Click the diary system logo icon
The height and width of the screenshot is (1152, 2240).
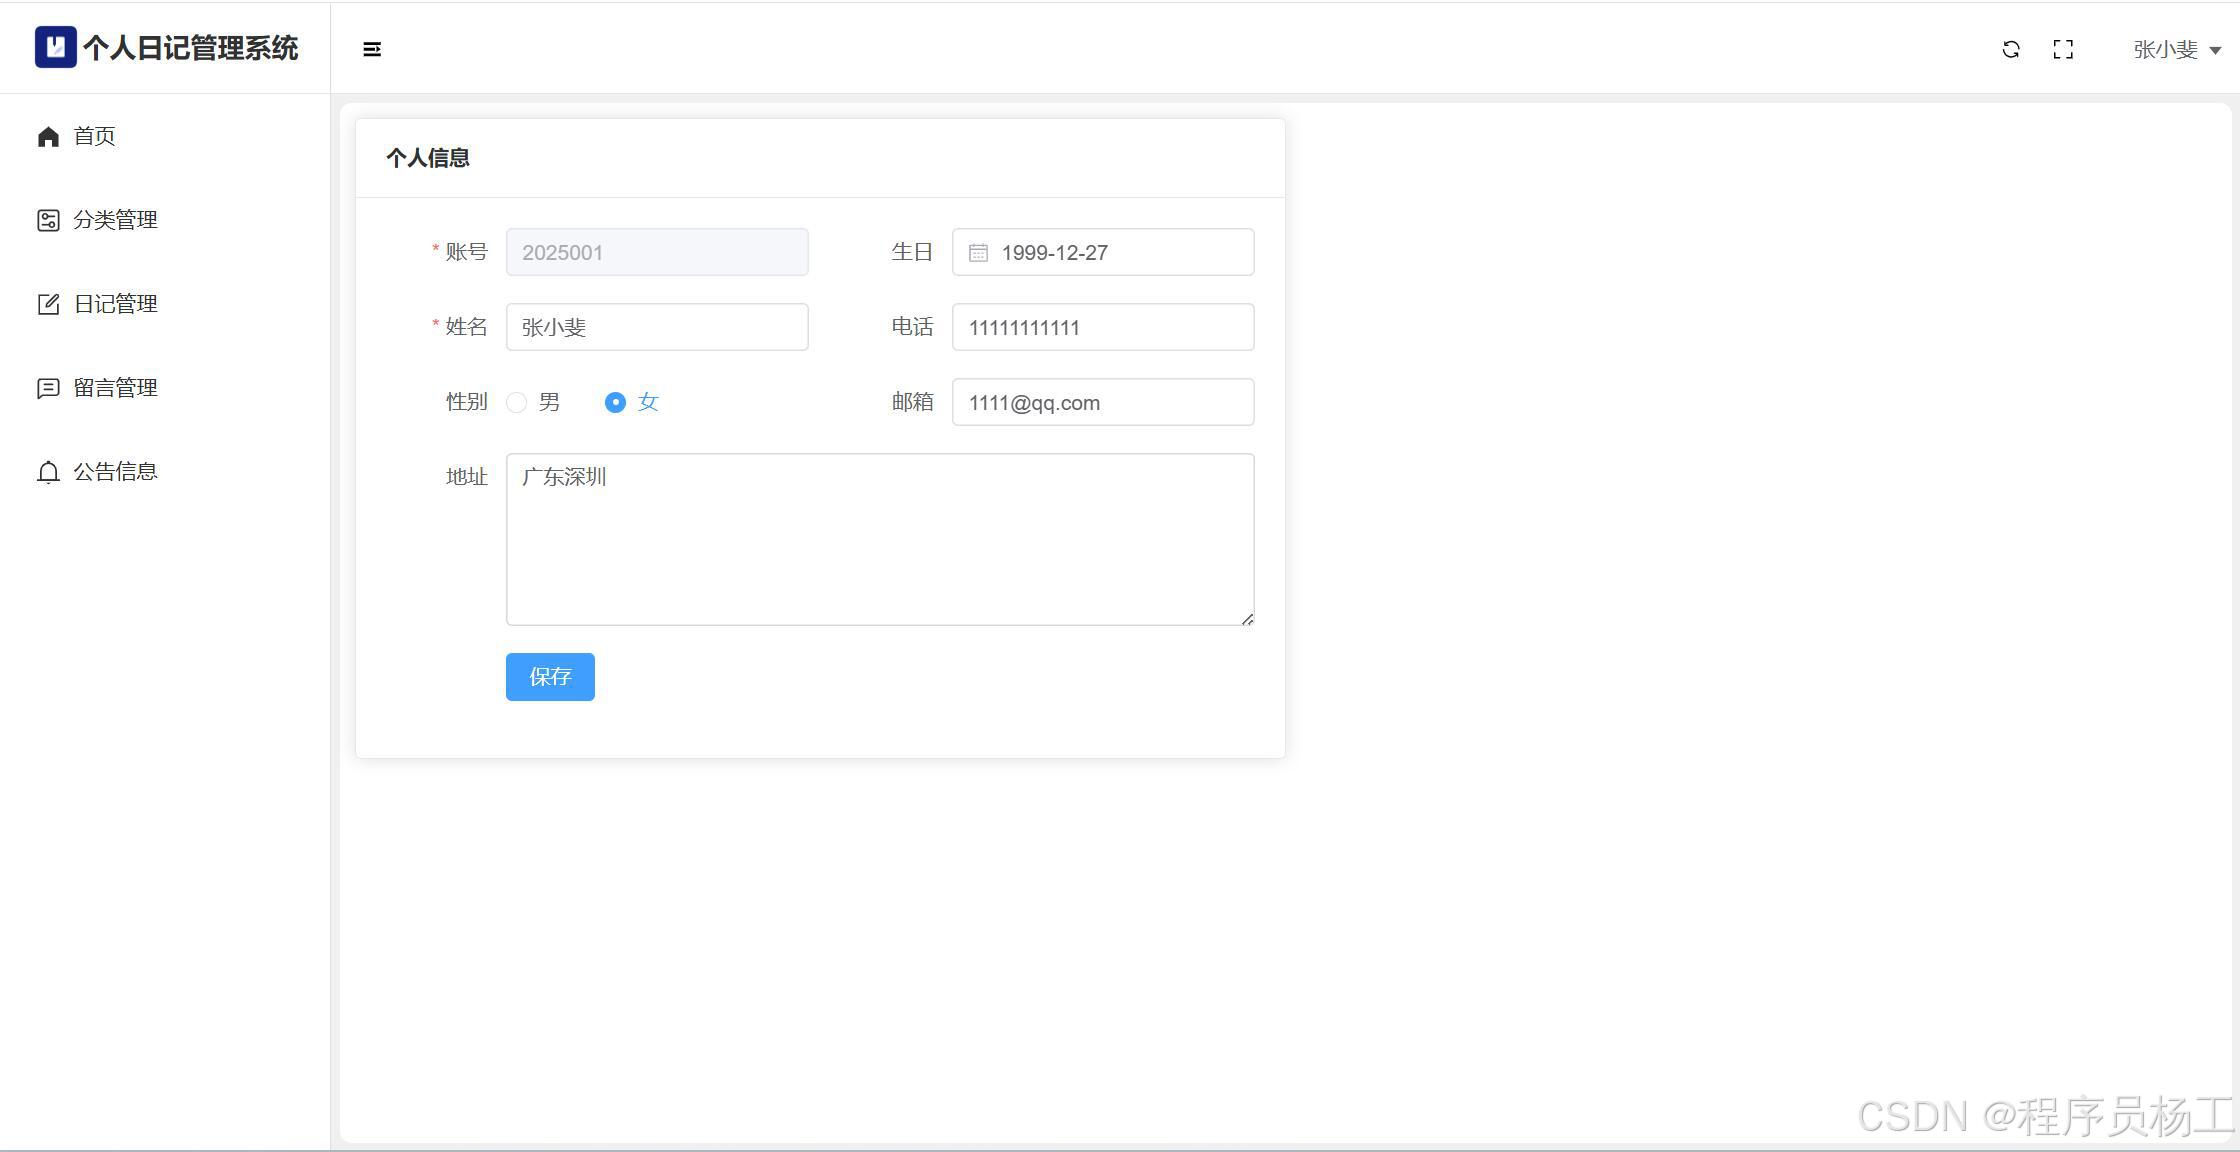click(55, 47)
